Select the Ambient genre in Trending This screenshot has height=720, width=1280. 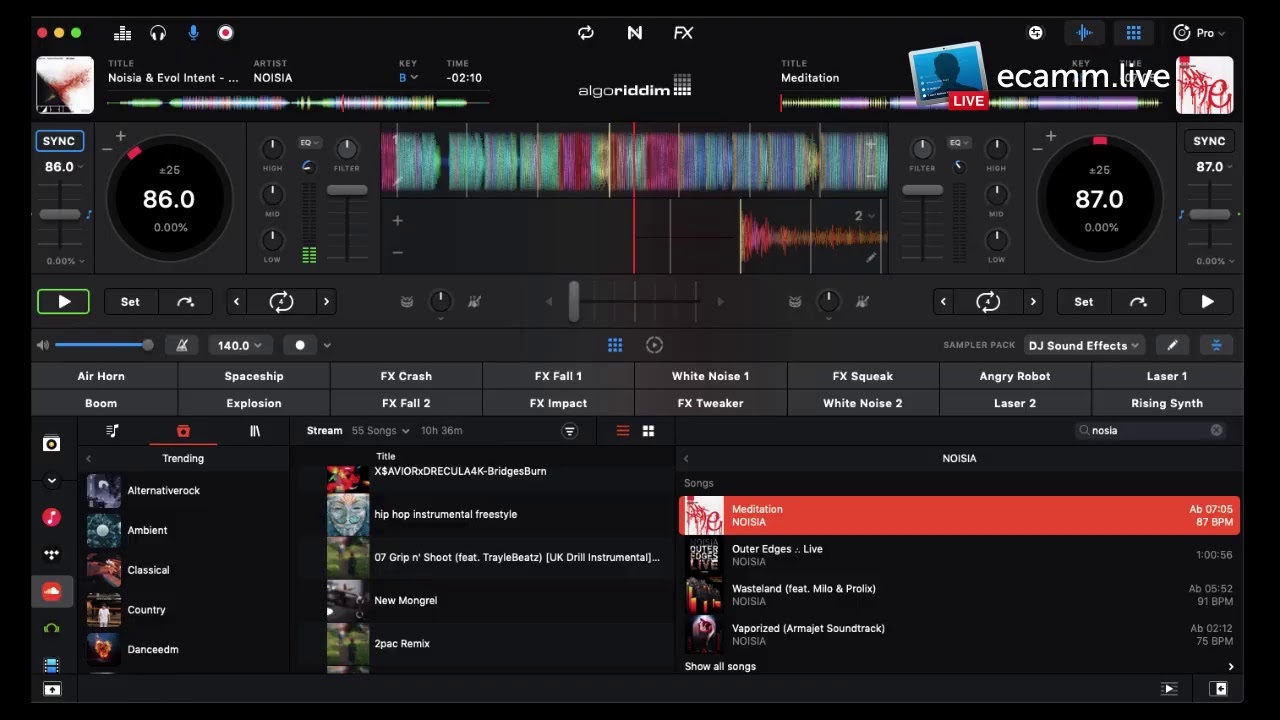[x=147, y=530]
